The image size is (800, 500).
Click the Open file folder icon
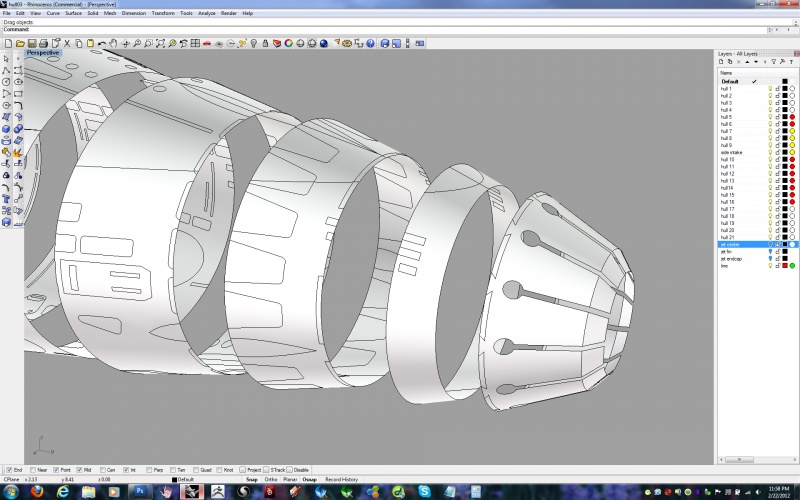click(20, 43)
